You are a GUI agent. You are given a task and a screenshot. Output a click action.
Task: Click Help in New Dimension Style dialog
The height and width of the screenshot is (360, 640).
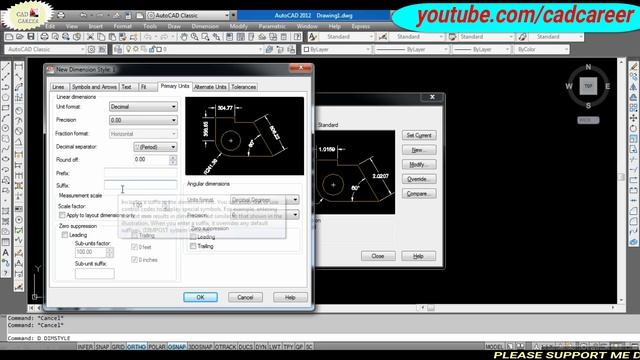coord(290,297)
